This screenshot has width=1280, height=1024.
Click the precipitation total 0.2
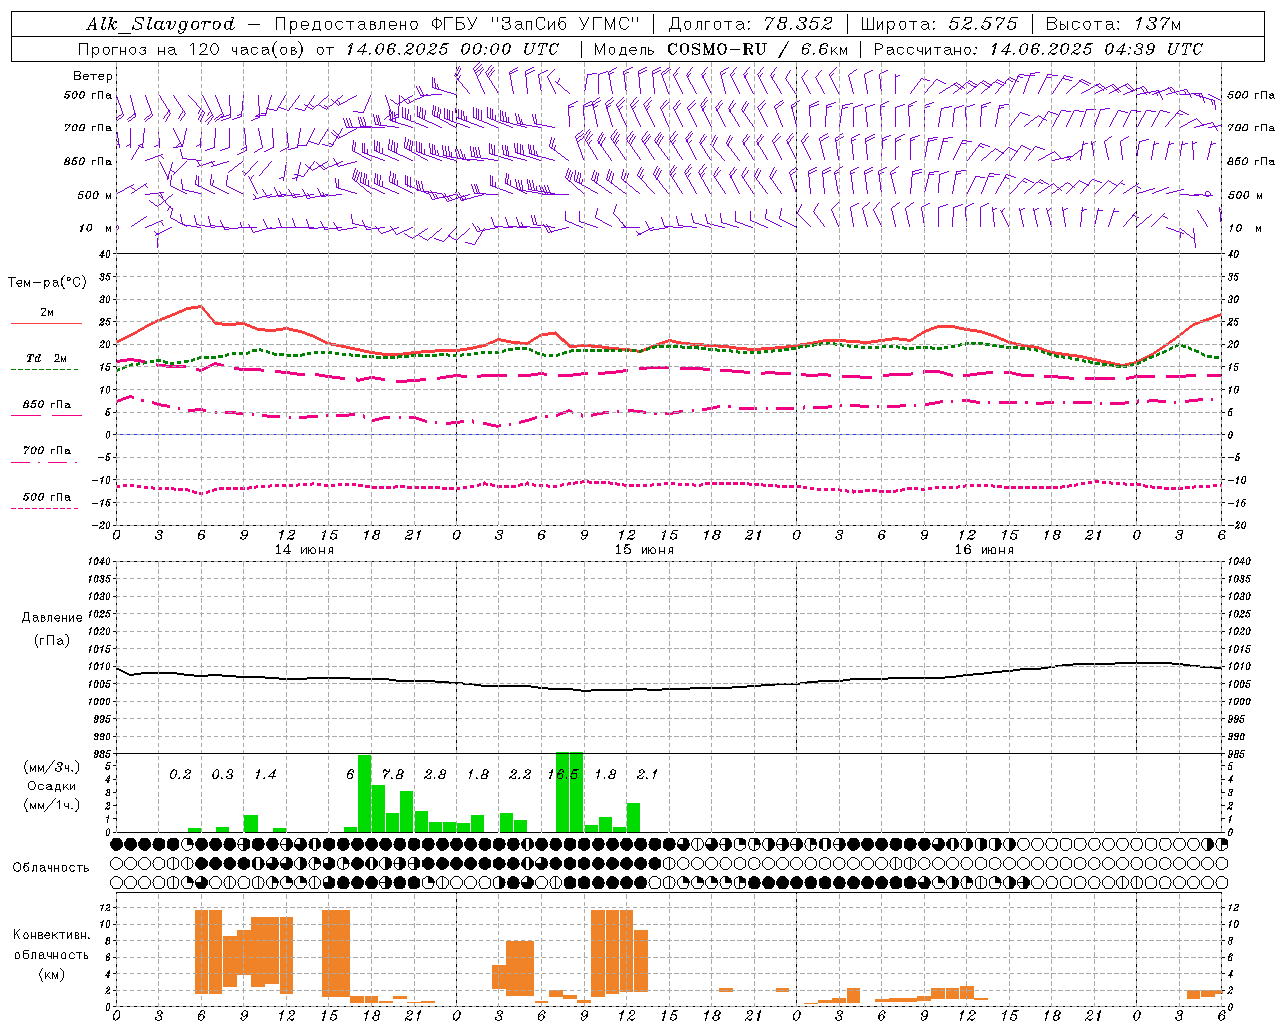(x=180, y=774)
